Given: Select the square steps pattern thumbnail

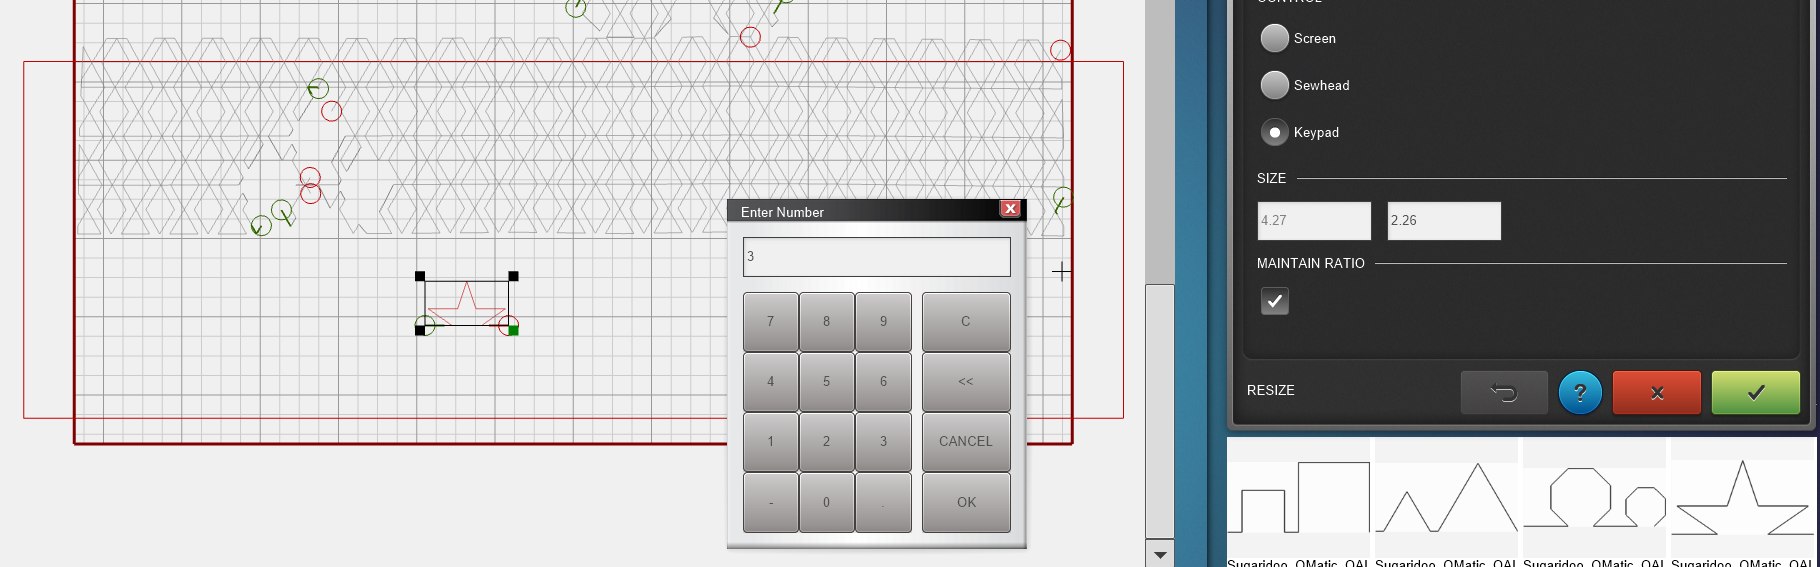Looking at the screenshot, I should 1299,499.
